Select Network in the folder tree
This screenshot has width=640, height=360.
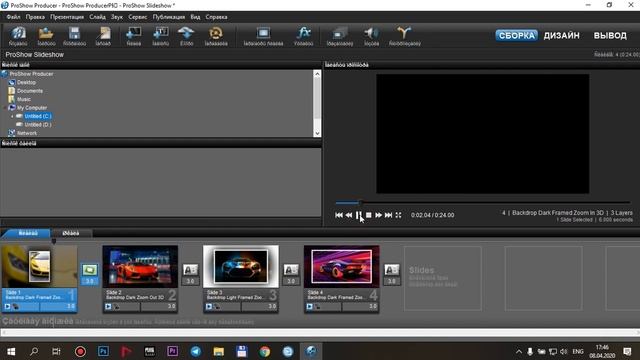(x=27, y=133)
